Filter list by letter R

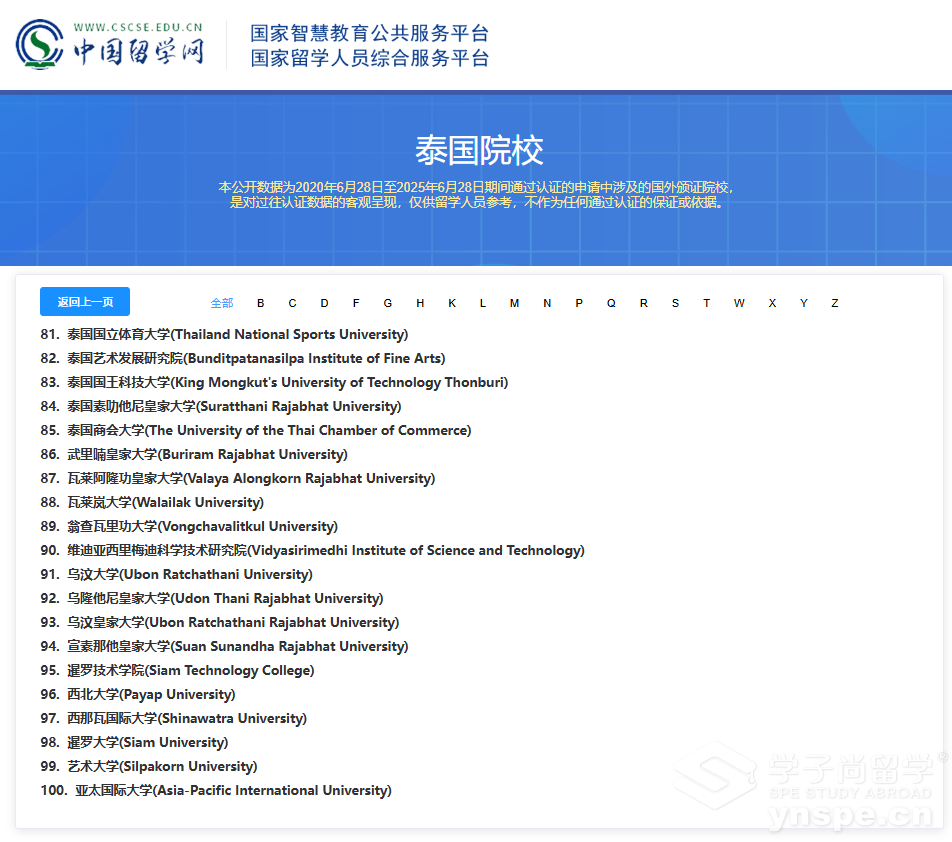[644, 303]
